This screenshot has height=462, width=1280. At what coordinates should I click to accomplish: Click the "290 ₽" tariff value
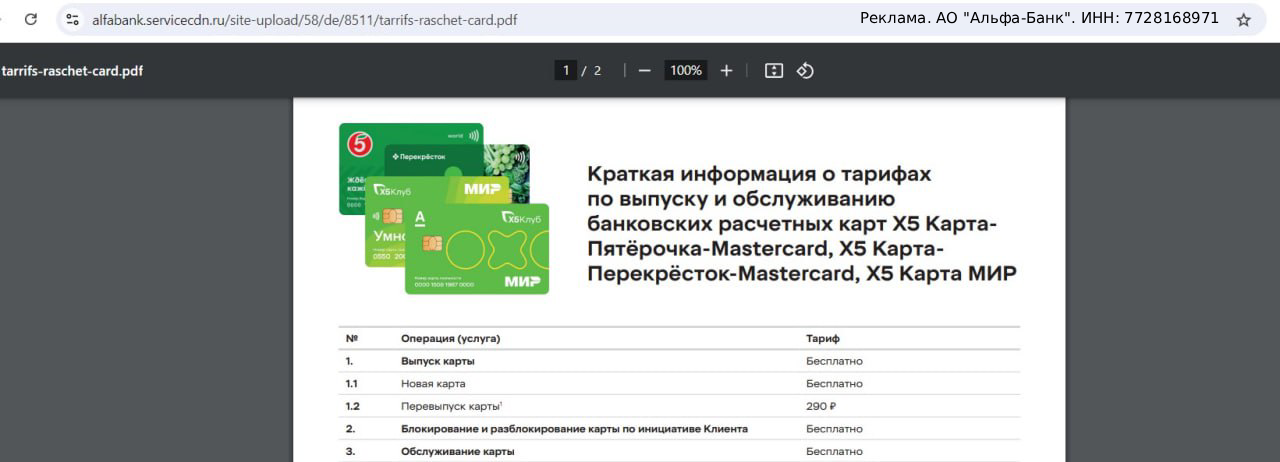(820, 406)
